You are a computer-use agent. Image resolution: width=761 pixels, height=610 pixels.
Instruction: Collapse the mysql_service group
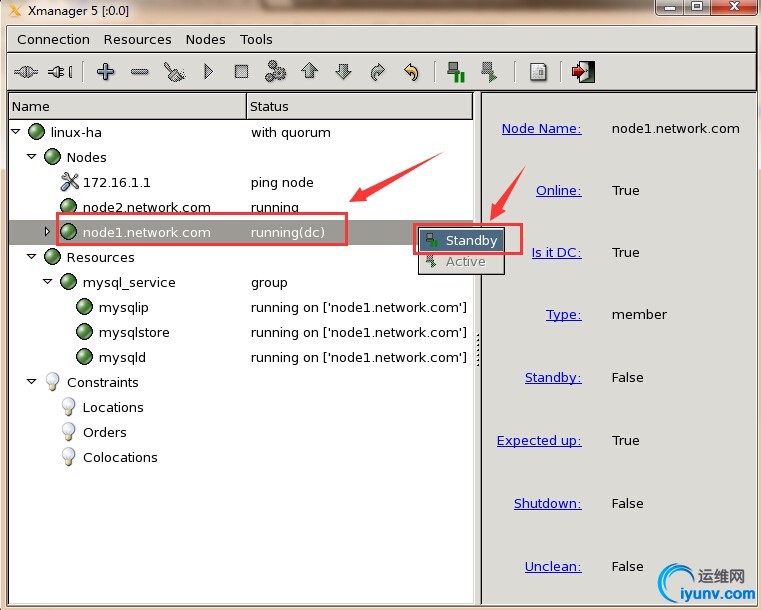tap(48, 281)
